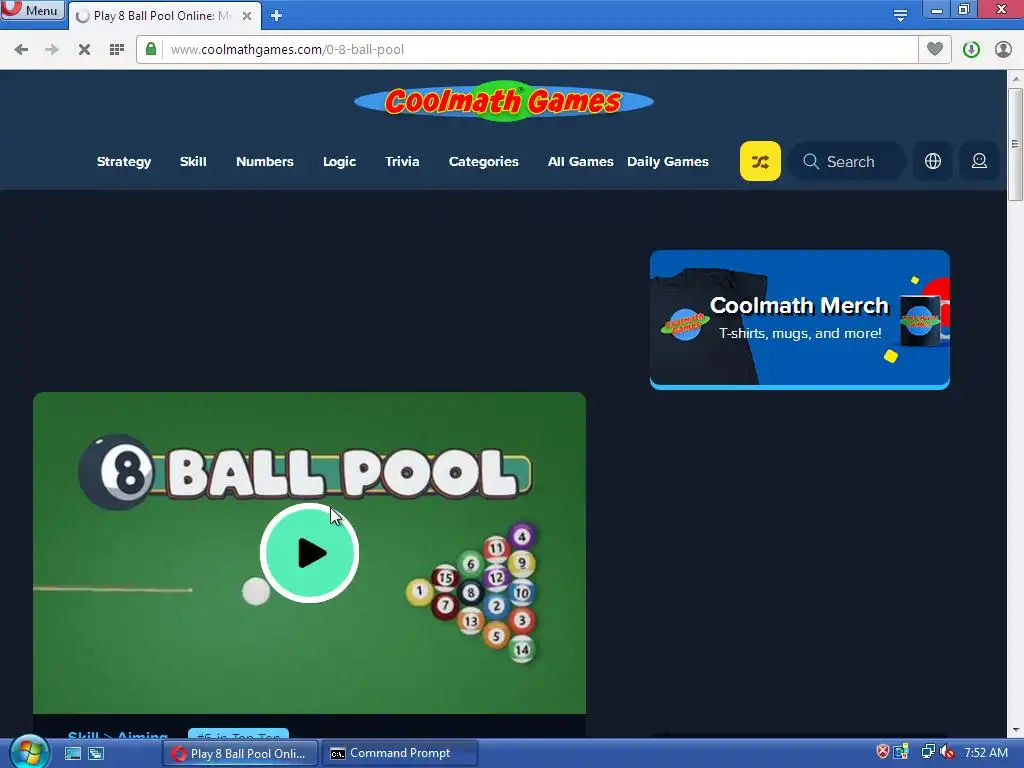The width and height of the screenshot is (1024, 768).
Task: Start 8 Ball Pool with the play button
Action: click(310, 553)
